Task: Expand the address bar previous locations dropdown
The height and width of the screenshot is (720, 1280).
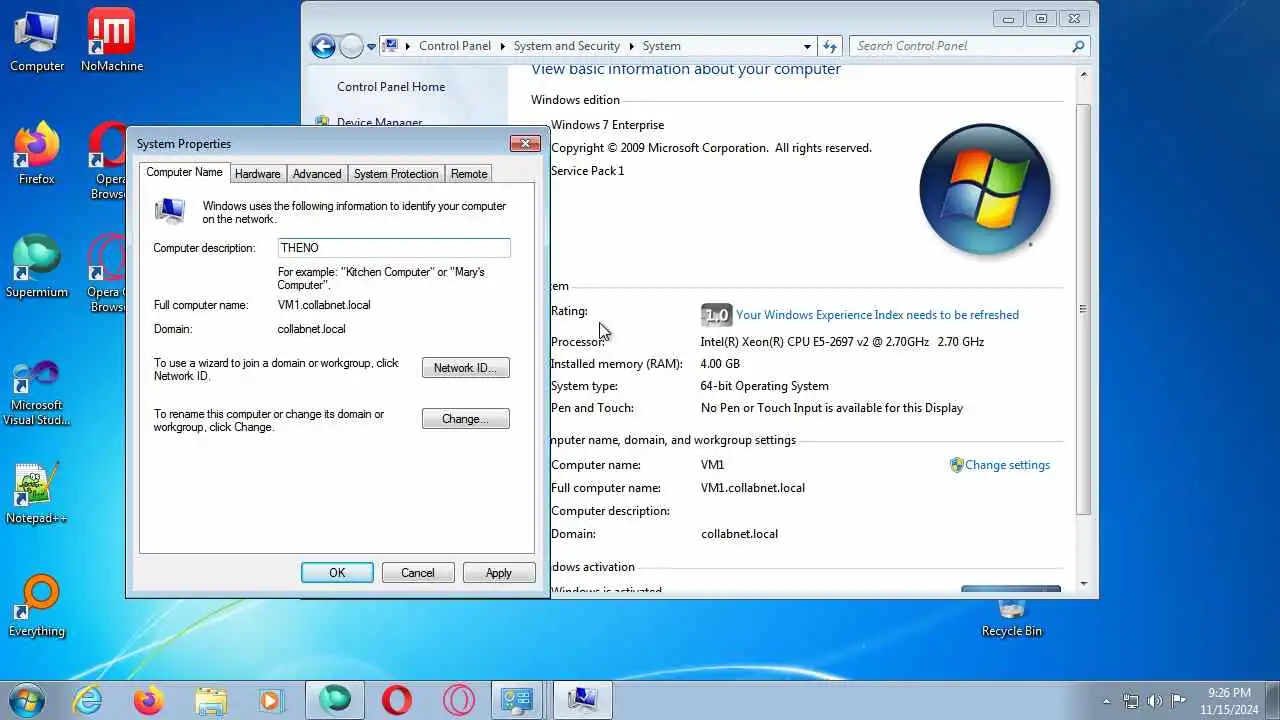Action: click(807, 46)
